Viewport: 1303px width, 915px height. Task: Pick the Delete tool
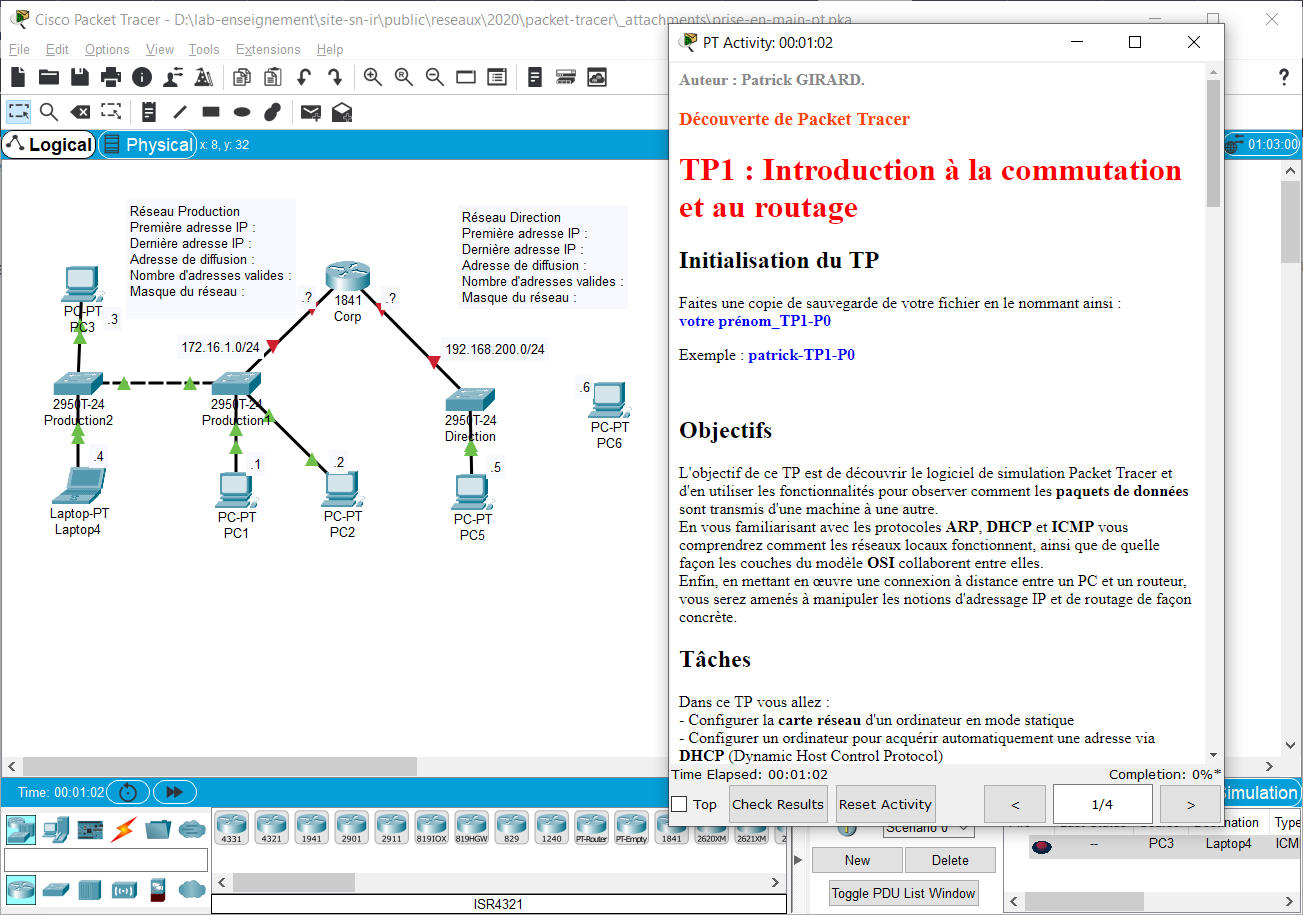80,112
